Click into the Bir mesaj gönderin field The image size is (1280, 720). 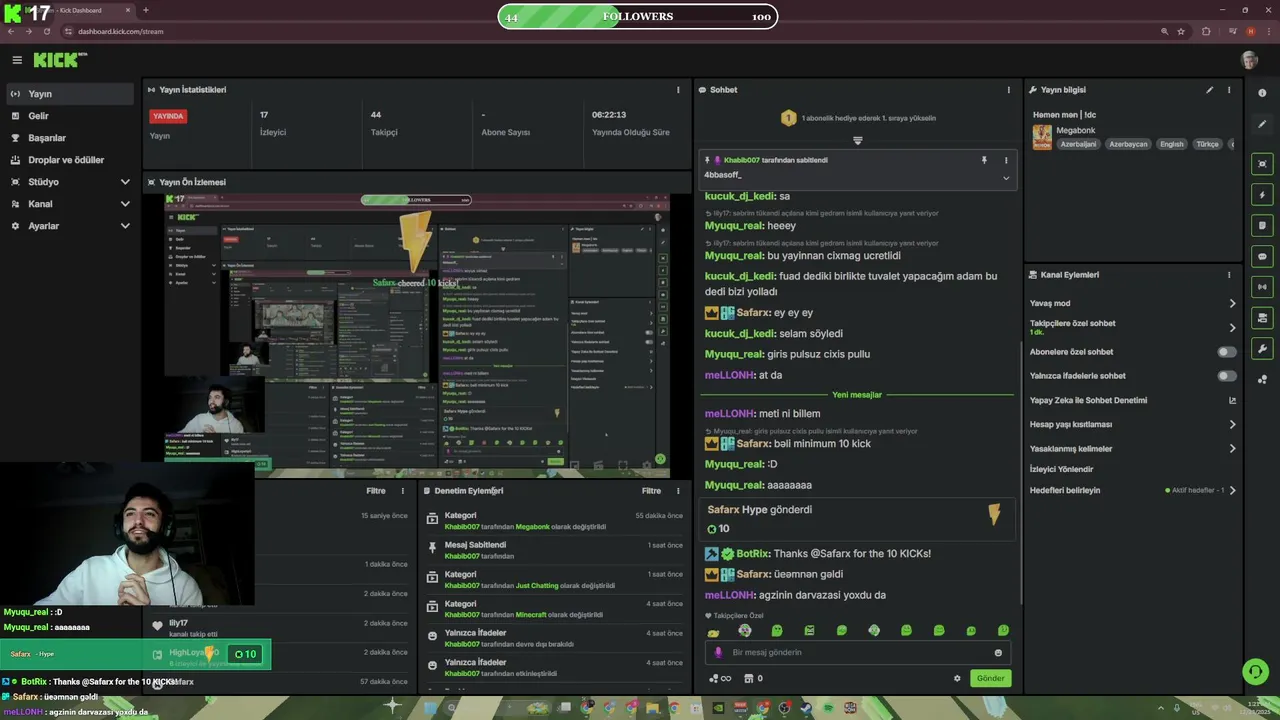(858, 653)
